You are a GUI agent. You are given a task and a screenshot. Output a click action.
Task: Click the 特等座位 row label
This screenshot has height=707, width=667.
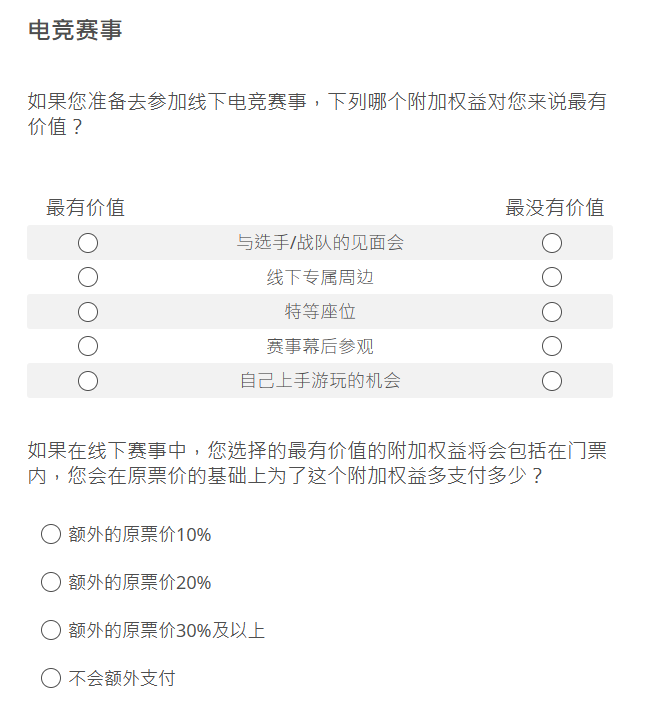[x=320, y=312]
